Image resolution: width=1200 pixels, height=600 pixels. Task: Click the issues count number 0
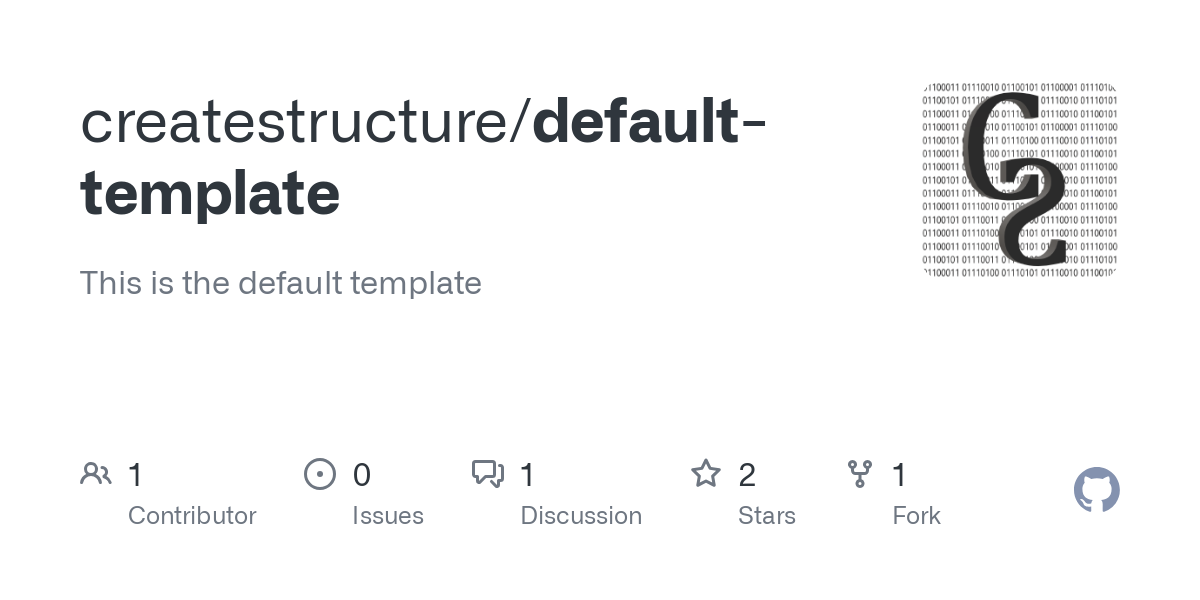click(362, 475)
